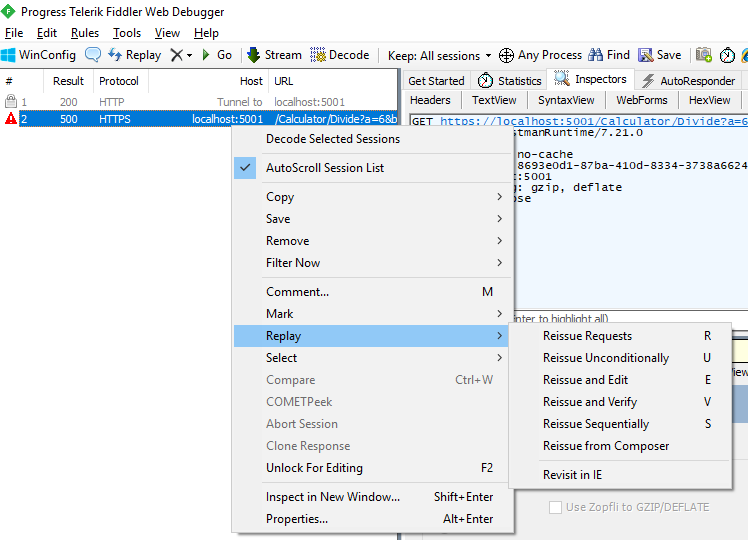
Task: Expand the Save submenu in context menu
Action: (373, 218)
